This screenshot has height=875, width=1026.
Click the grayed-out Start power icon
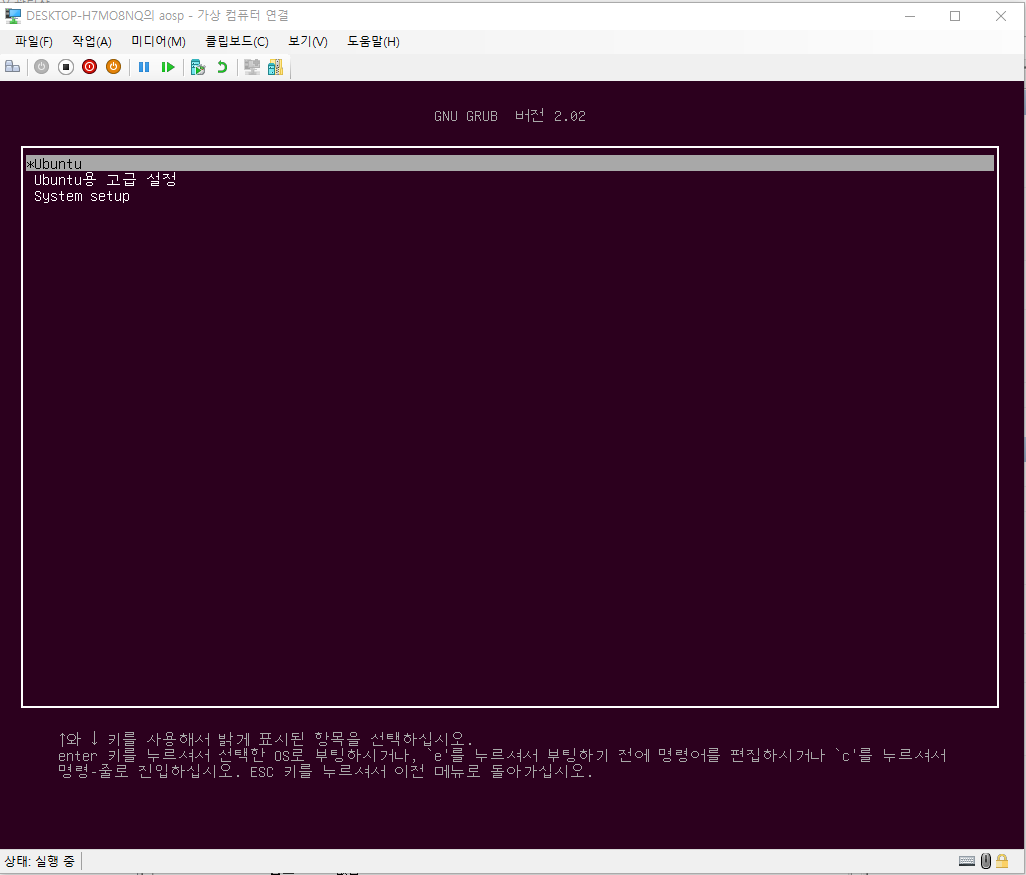pos(41,67)
